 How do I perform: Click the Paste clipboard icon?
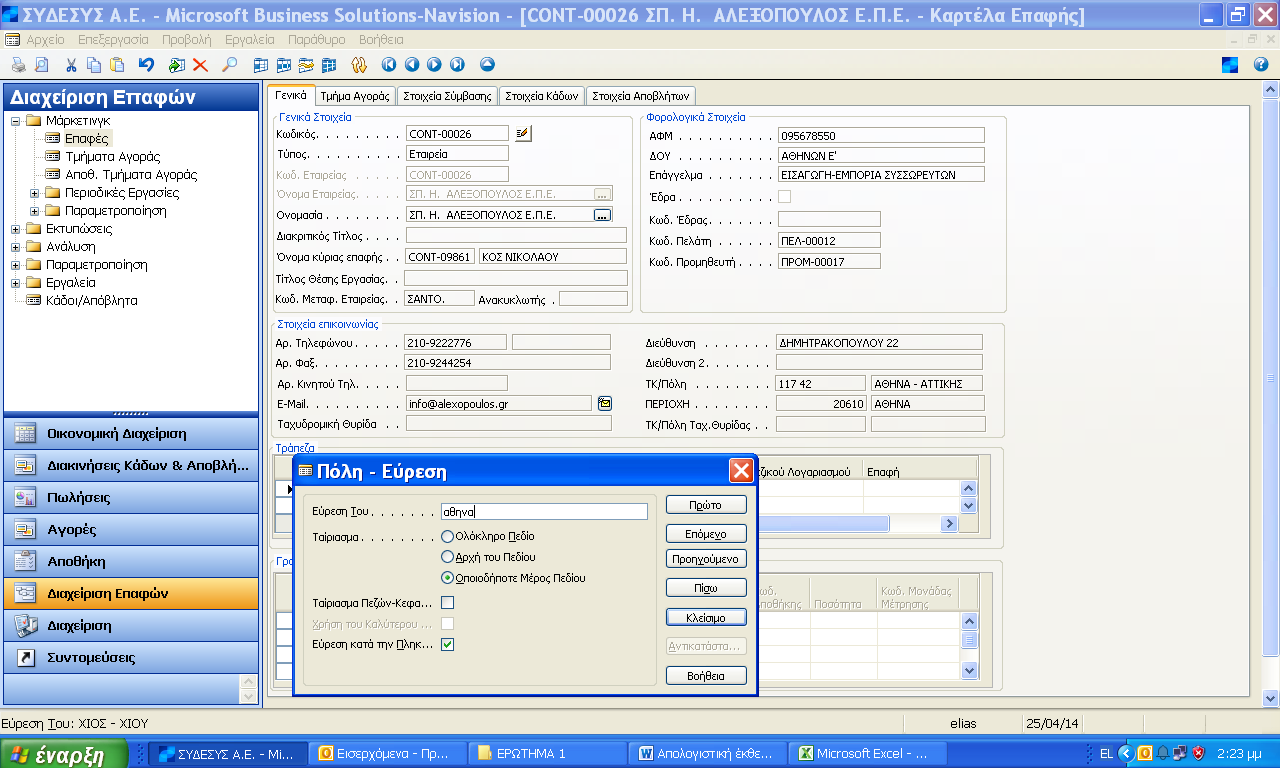coord(117,65)
